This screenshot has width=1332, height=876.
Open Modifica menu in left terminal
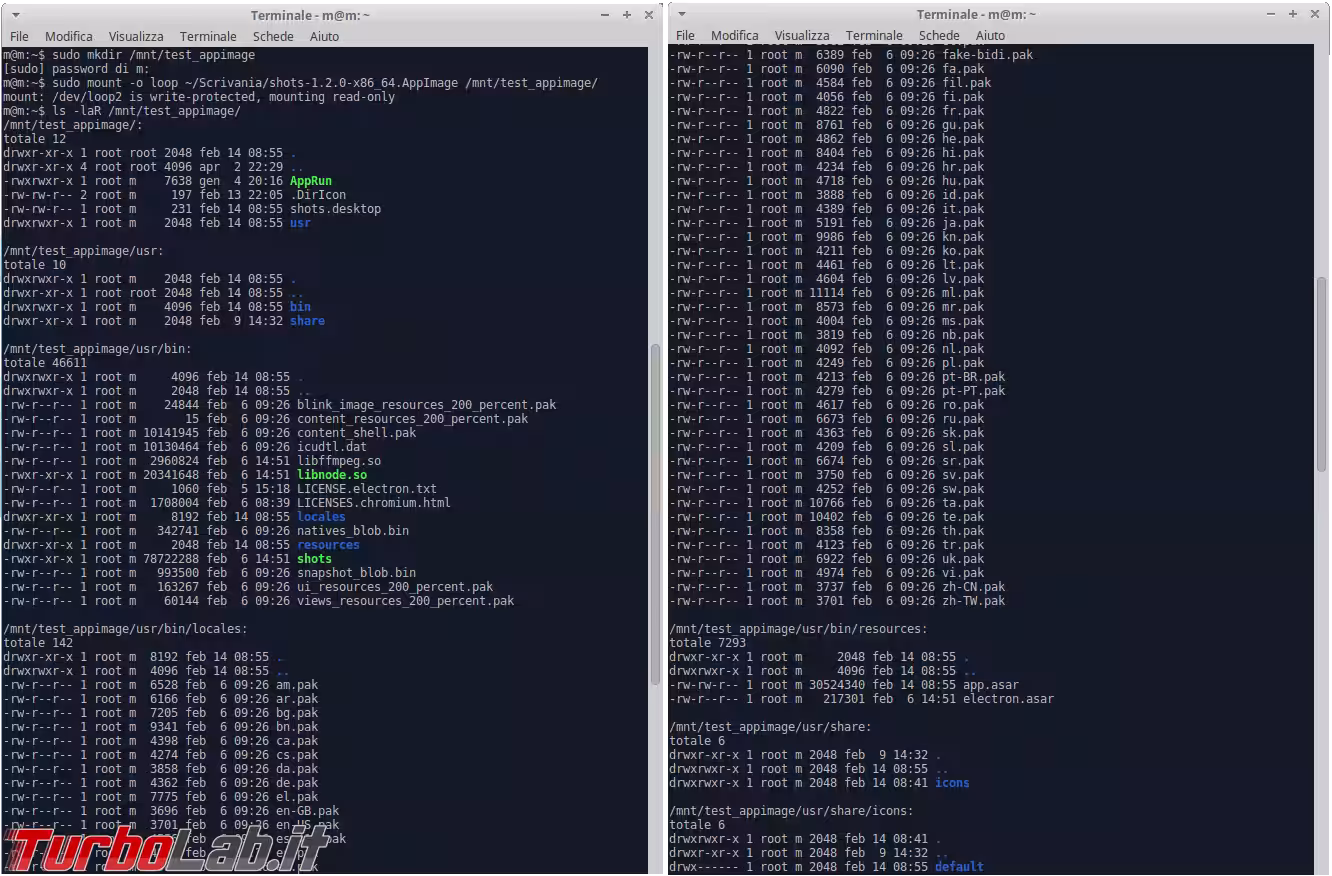point(69,36)
